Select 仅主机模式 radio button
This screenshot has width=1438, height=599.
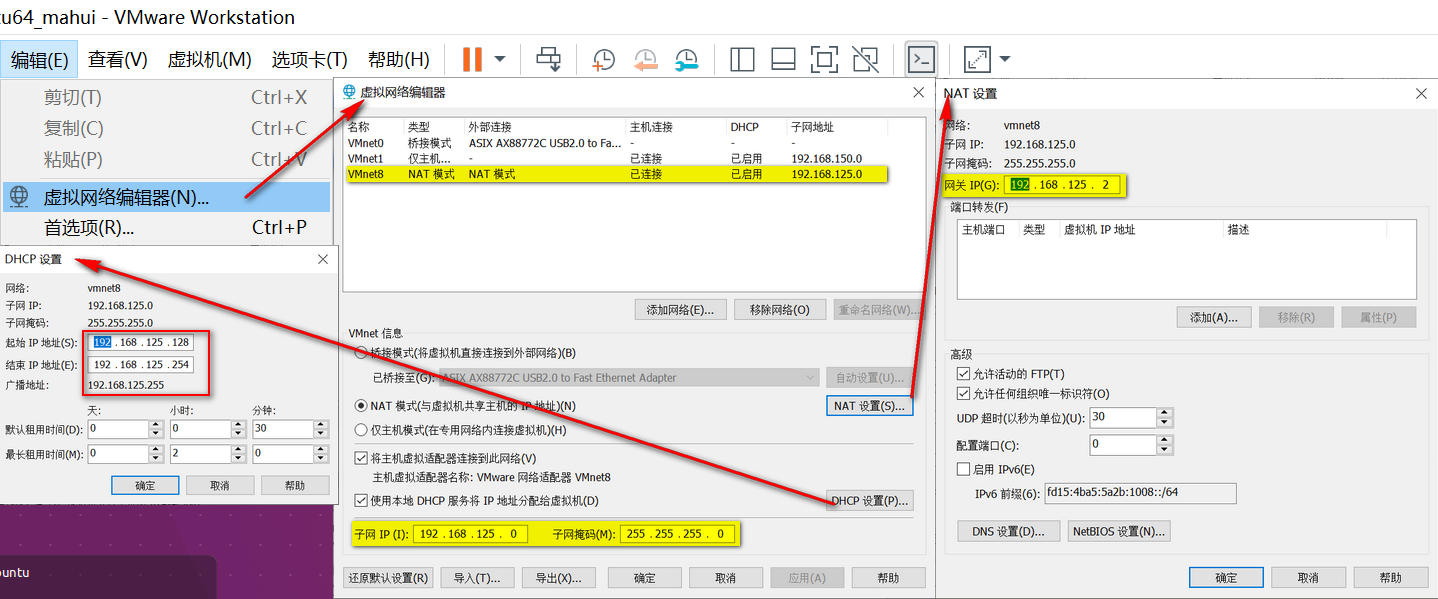click(x=362, y=430)
